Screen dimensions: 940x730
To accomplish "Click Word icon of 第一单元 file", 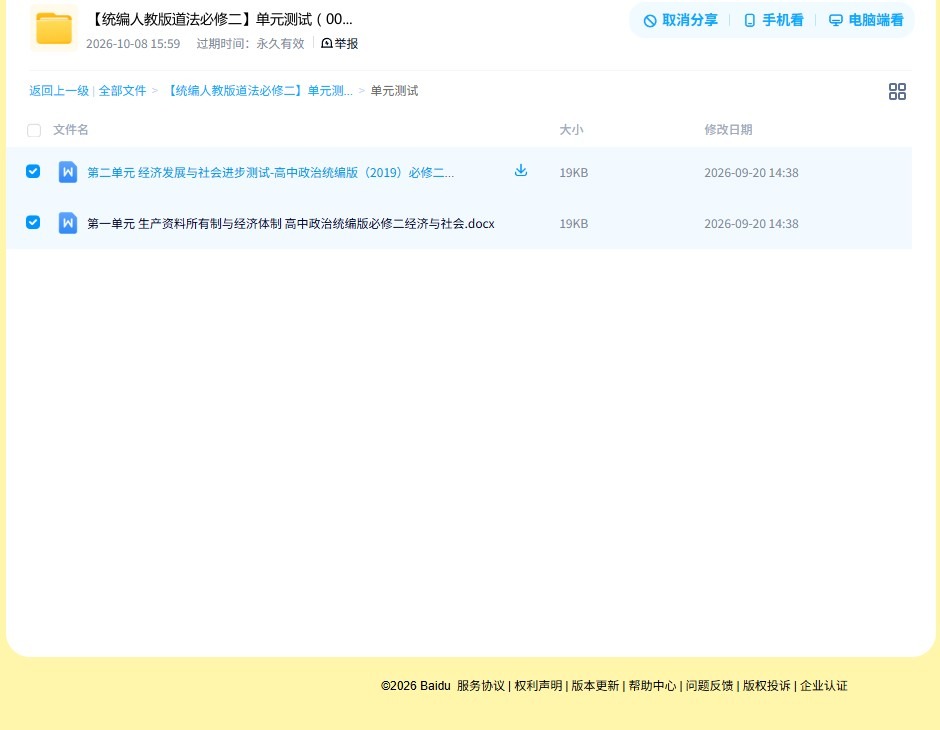I will pos(68,223).
